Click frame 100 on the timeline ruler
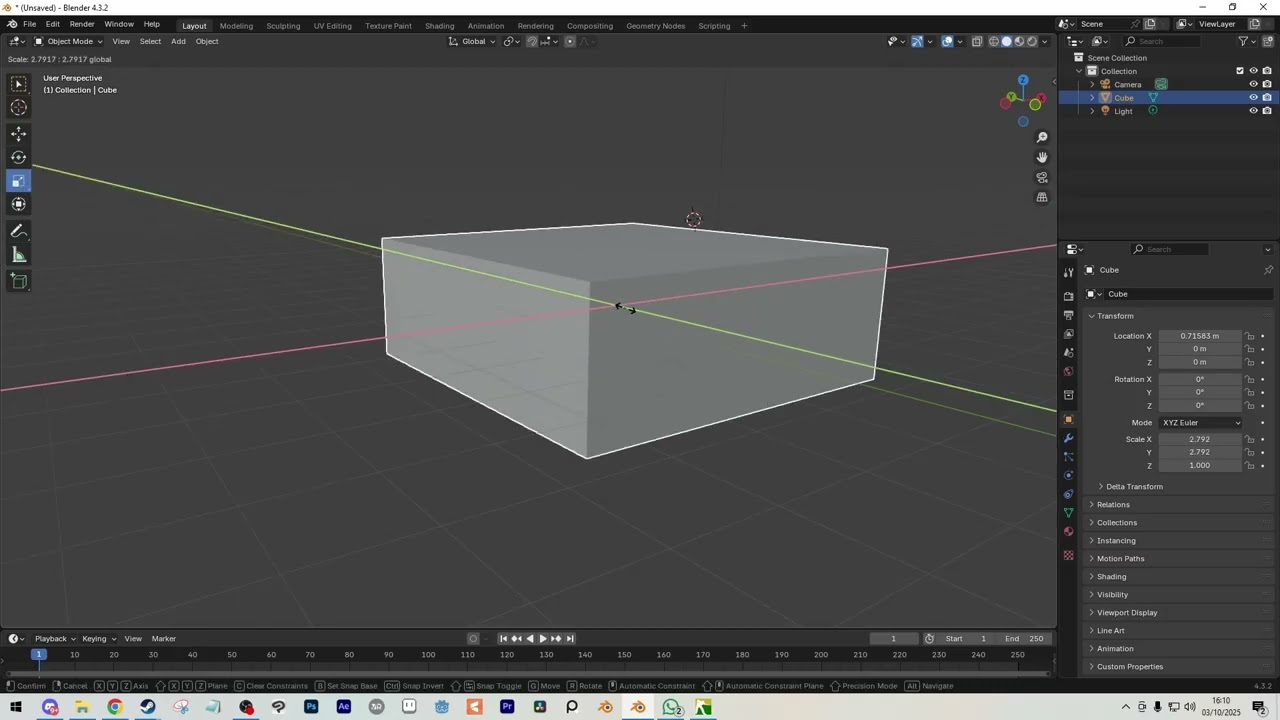The height and width of the screenshot is (720, 1280). tap(428, 655)
